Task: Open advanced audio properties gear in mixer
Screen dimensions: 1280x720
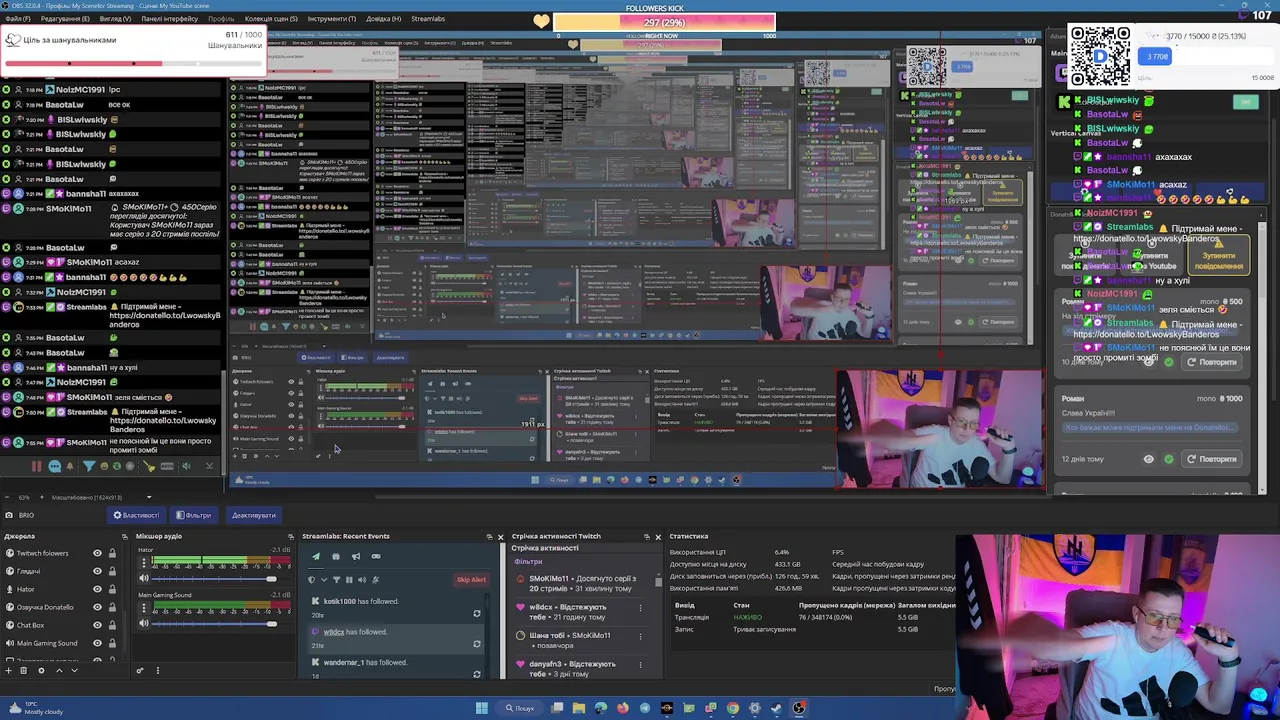Action: [x=140, y=670]
